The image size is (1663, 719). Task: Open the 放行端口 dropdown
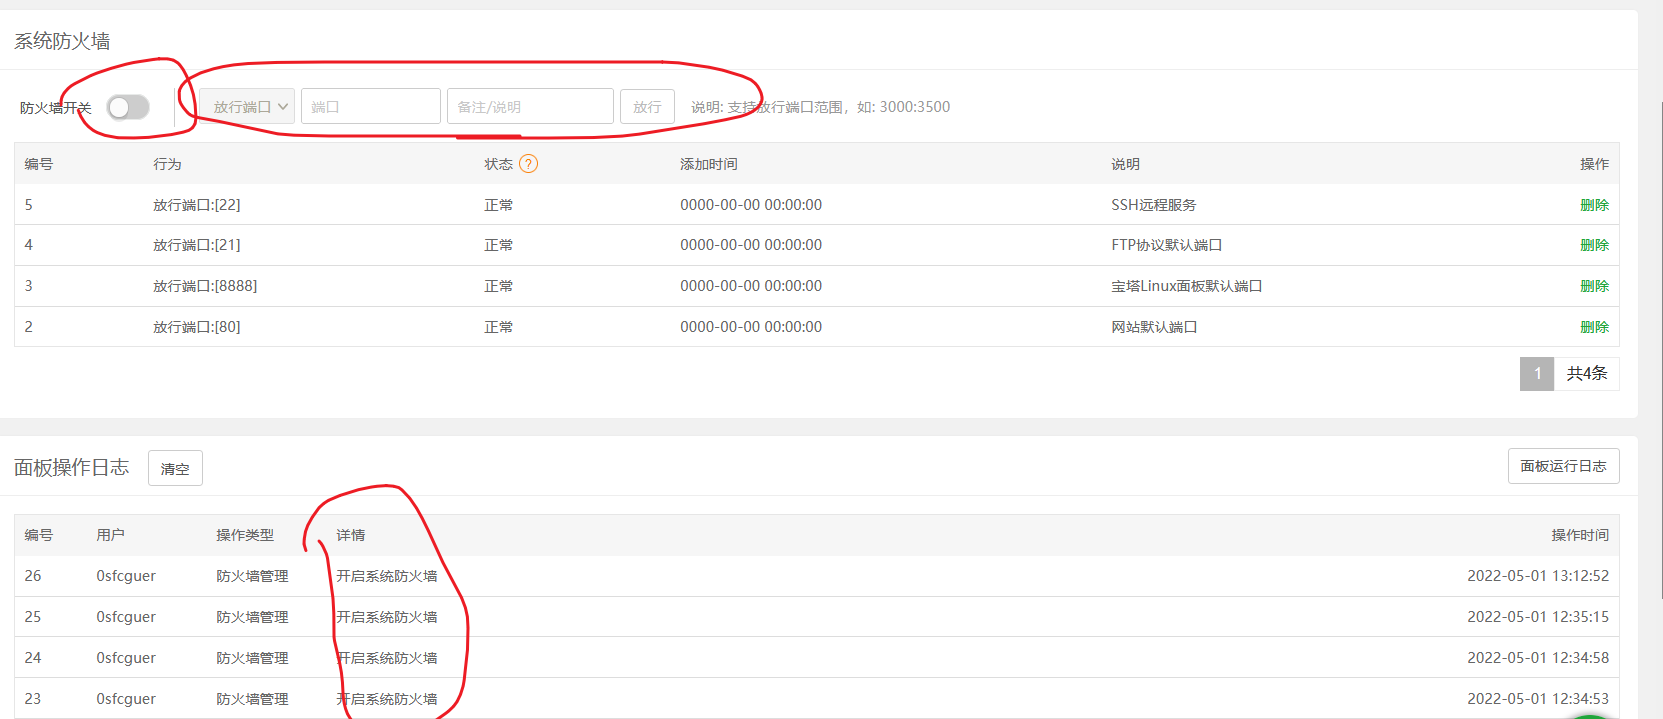pos(247,106)
